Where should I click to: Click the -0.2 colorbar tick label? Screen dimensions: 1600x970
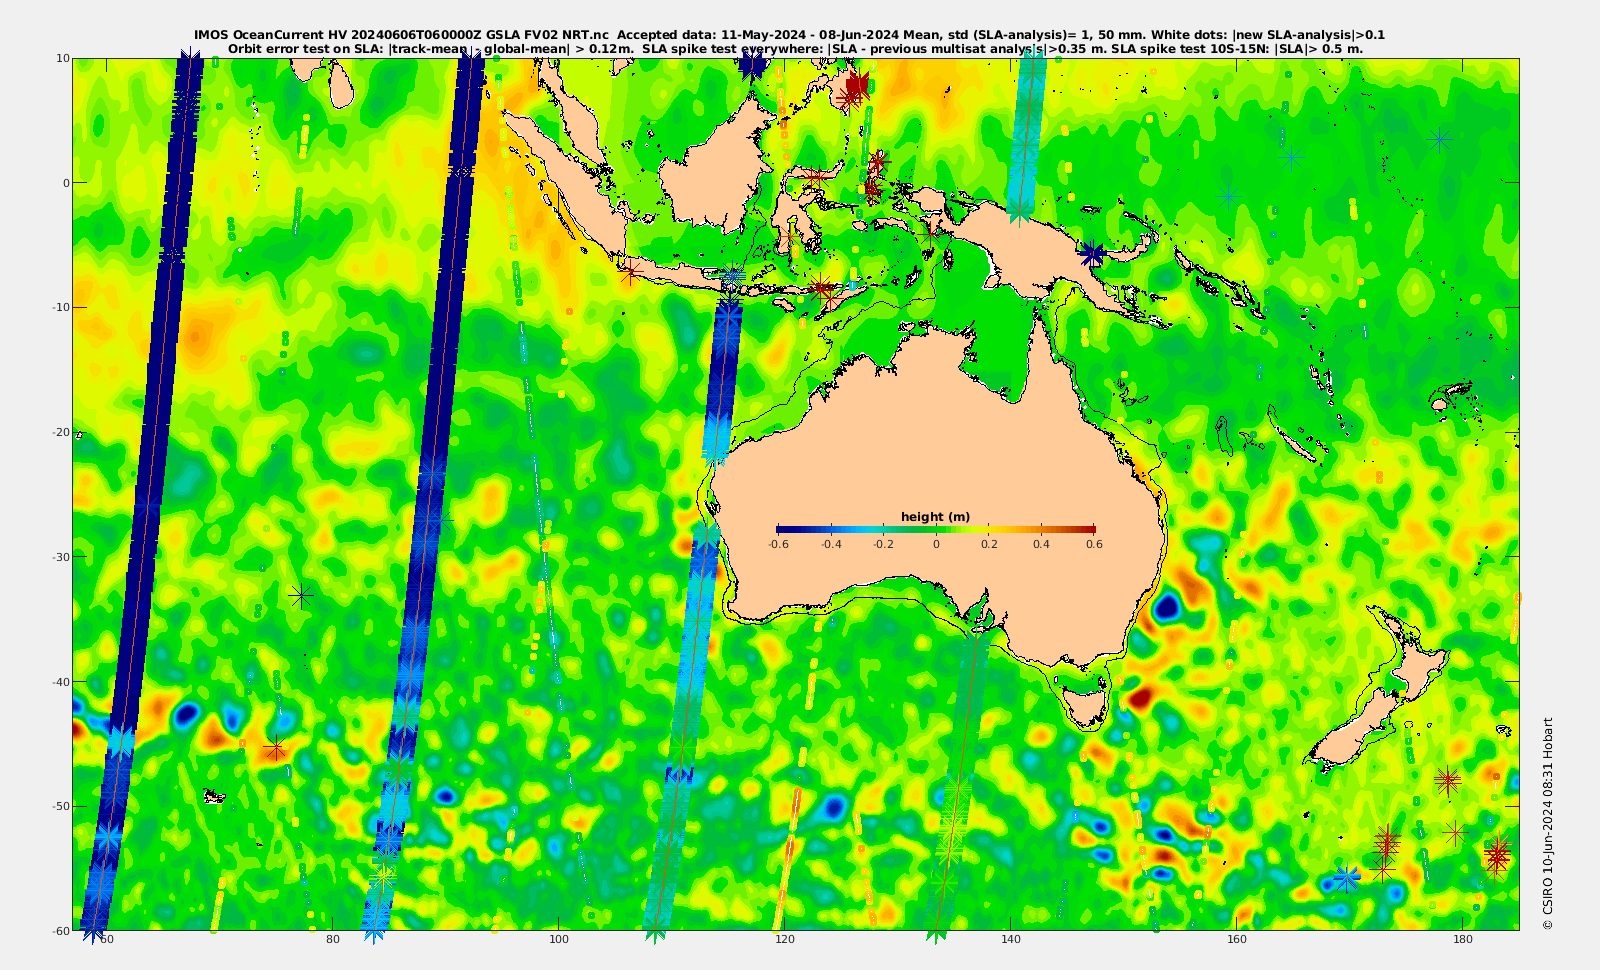coord(883,545)
